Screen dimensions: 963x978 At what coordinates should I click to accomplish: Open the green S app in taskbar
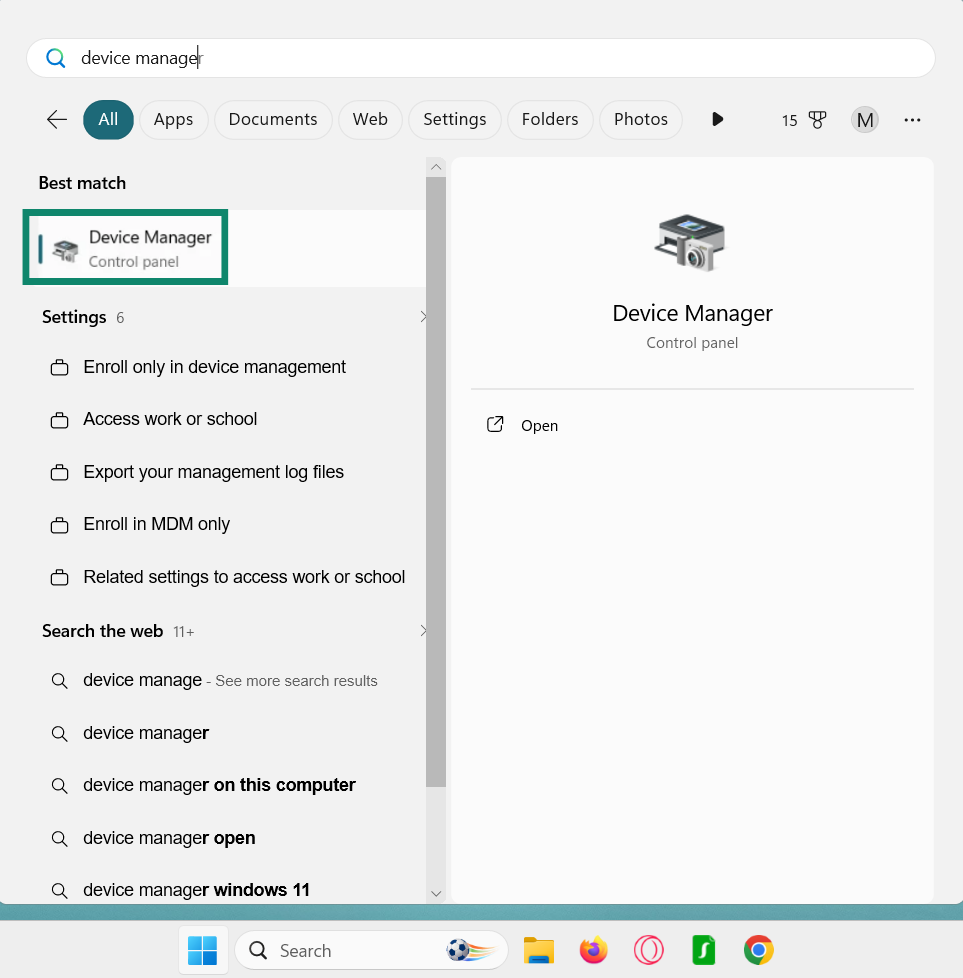point(704,951)
